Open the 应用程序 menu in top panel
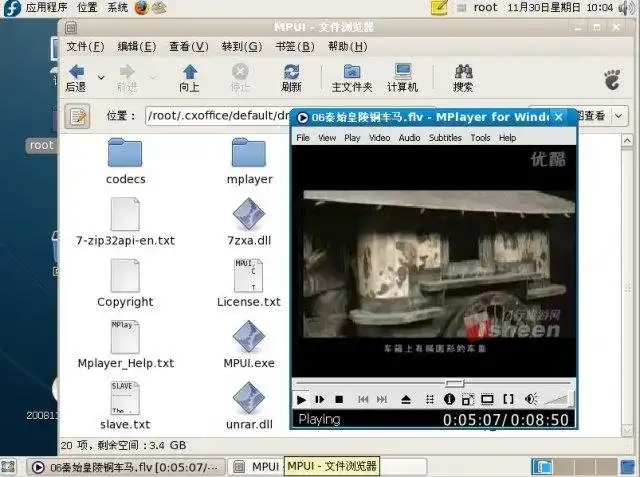The height and width of the screenshot is (477, 640). click(x=46, y=7)
